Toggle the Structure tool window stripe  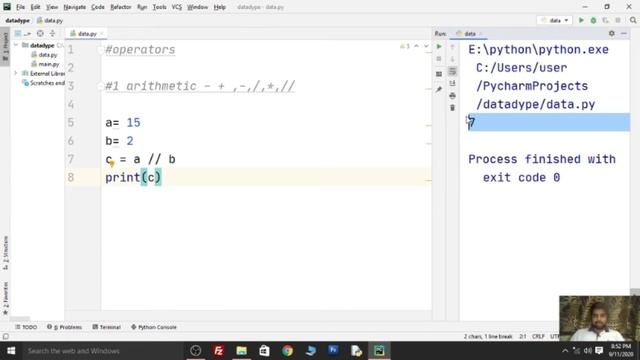click(x=5, y=252)
